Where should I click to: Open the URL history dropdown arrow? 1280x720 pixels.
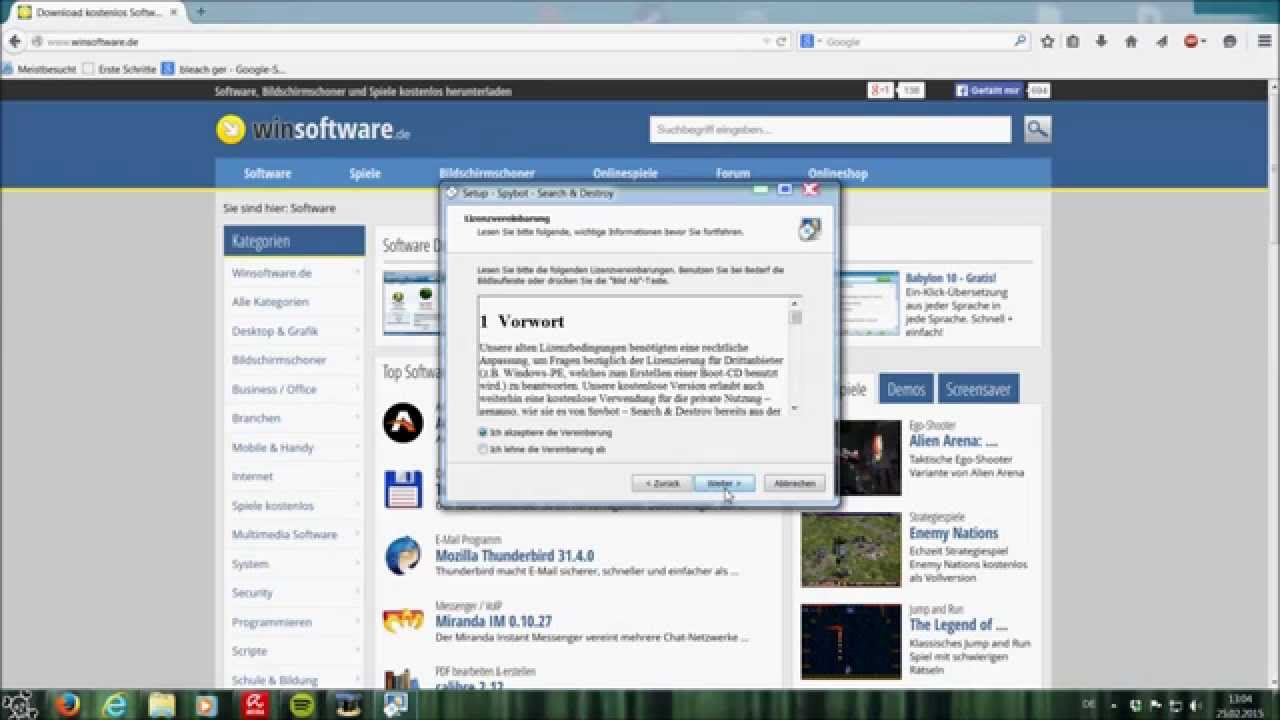(x=767, y=42)
